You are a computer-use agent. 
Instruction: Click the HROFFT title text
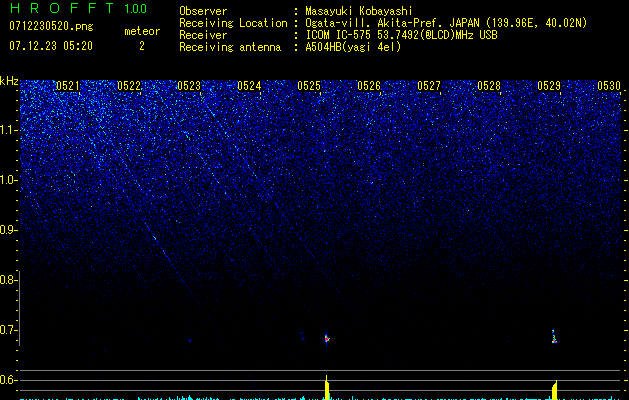pyautogui.click(x=62, y=8)
